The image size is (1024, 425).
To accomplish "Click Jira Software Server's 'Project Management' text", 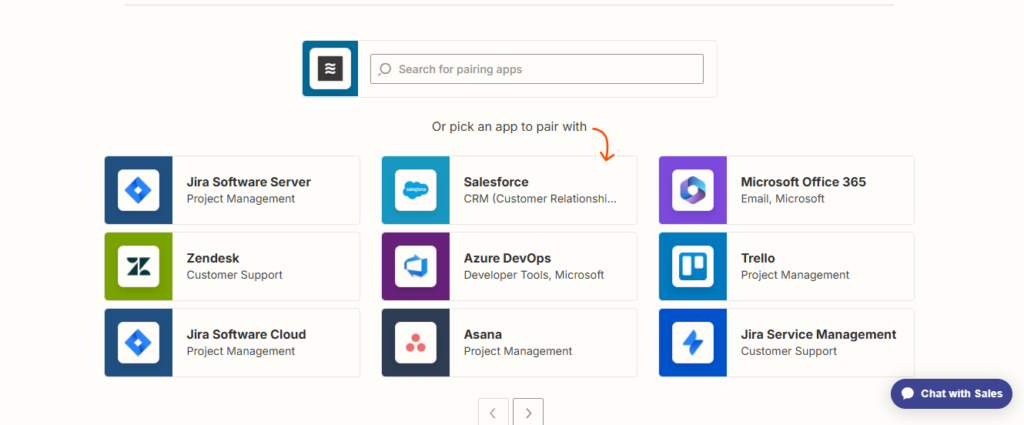I will coord(241,198).
